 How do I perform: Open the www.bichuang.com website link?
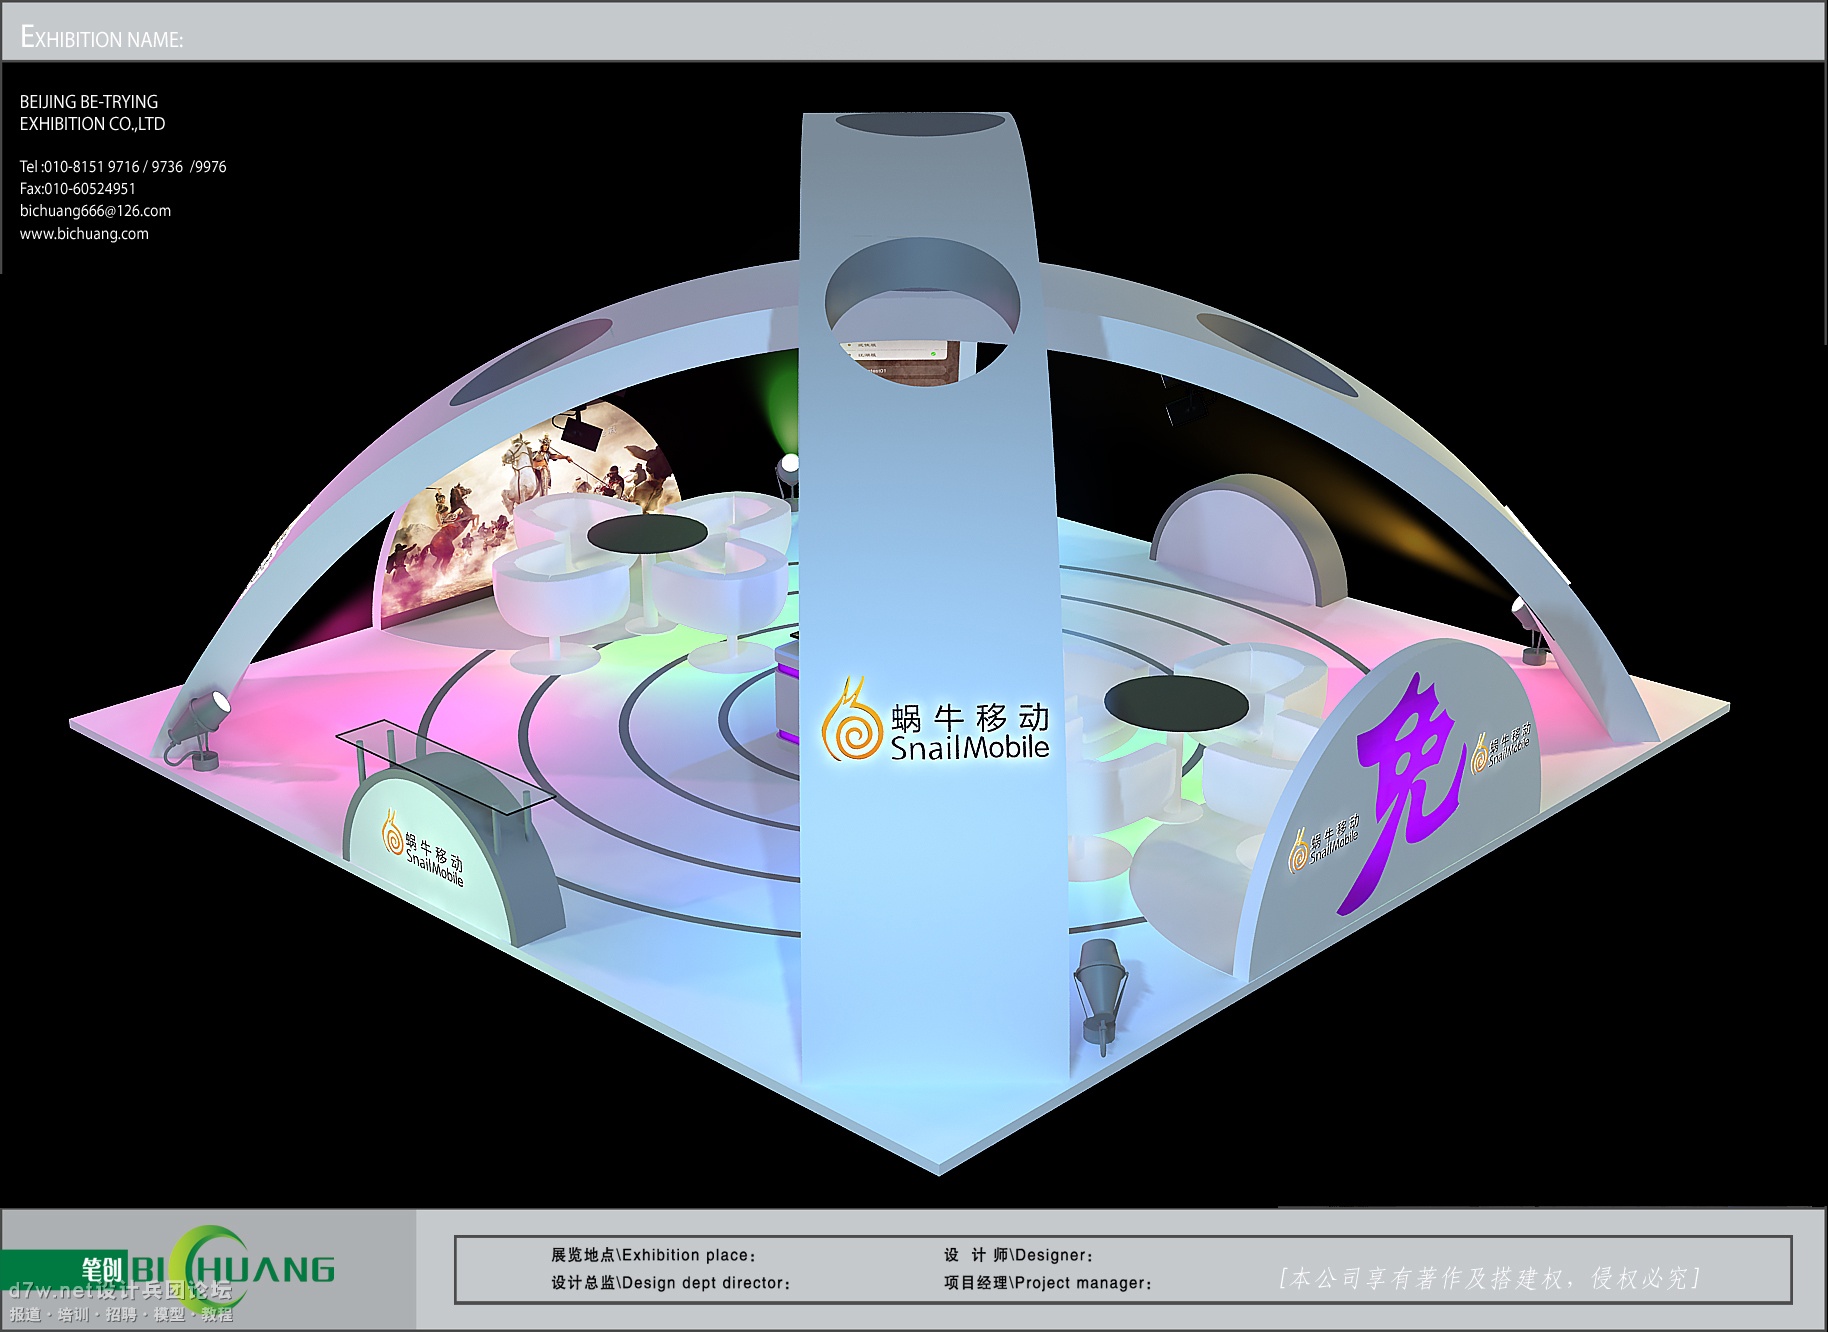pos(84,234)
